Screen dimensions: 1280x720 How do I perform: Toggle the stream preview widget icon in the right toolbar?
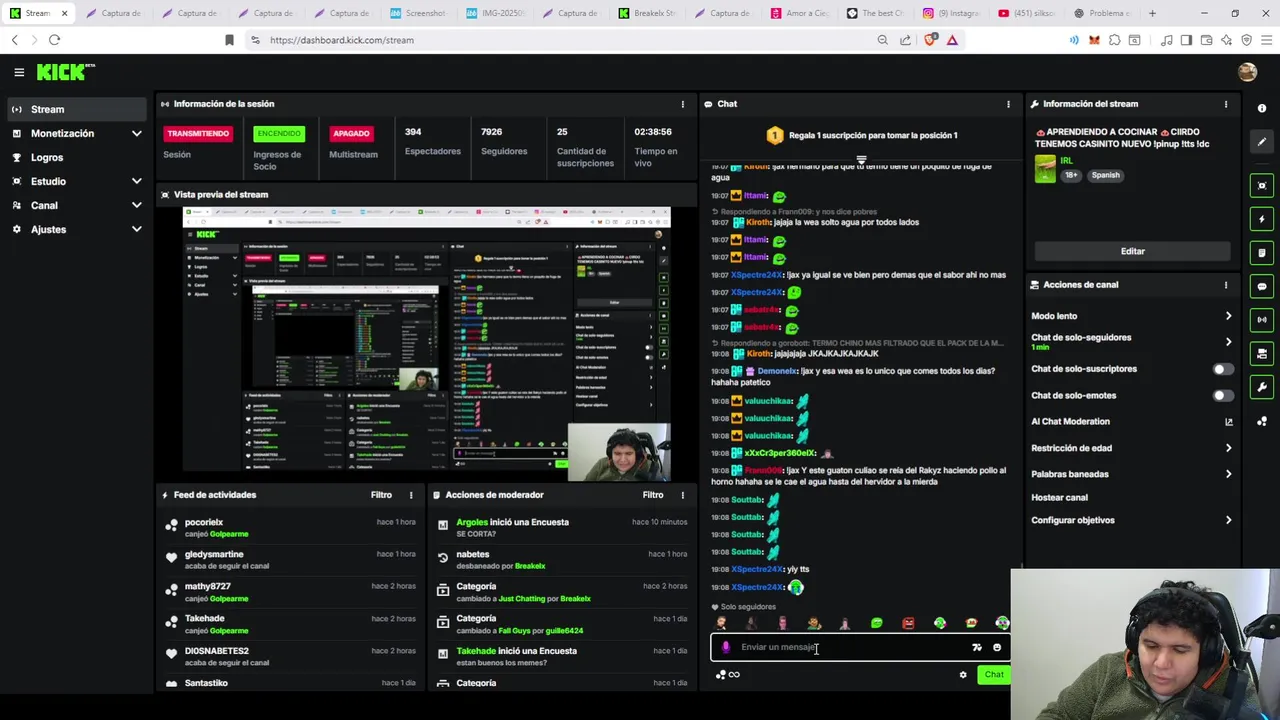coord(1262,185)
